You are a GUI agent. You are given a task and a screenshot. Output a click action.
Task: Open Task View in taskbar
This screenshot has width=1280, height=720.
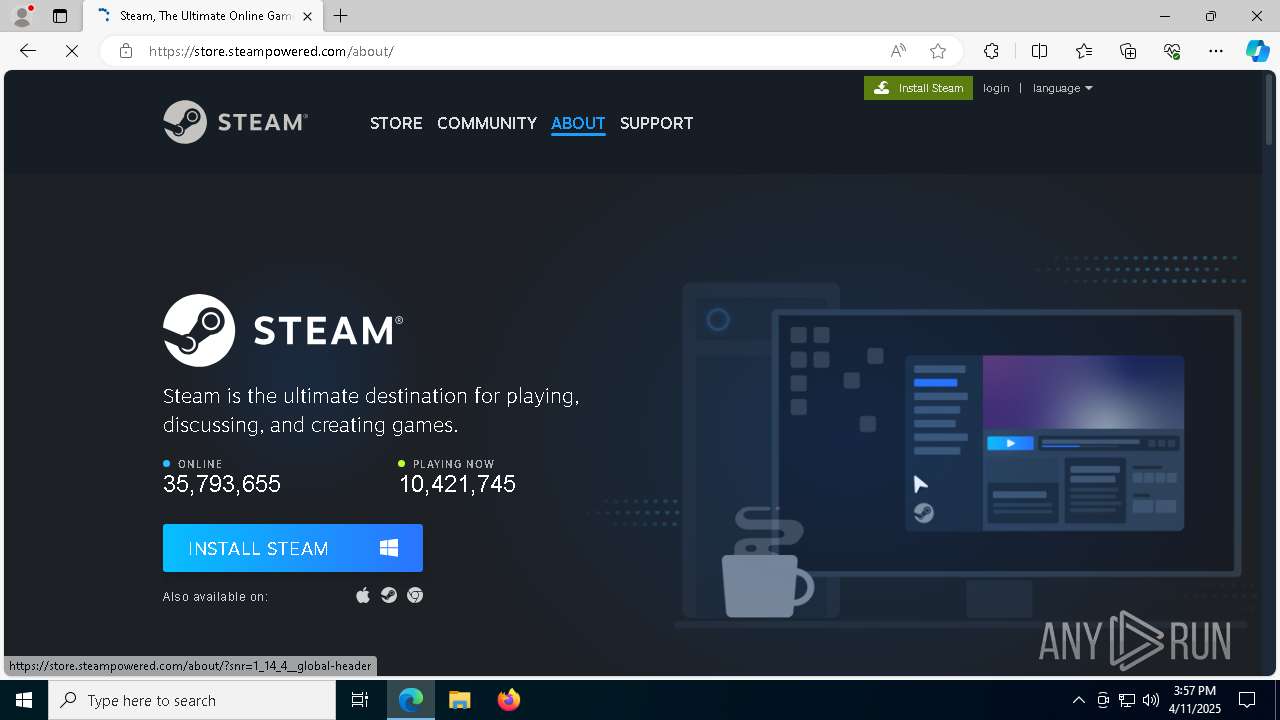point(360,700)
